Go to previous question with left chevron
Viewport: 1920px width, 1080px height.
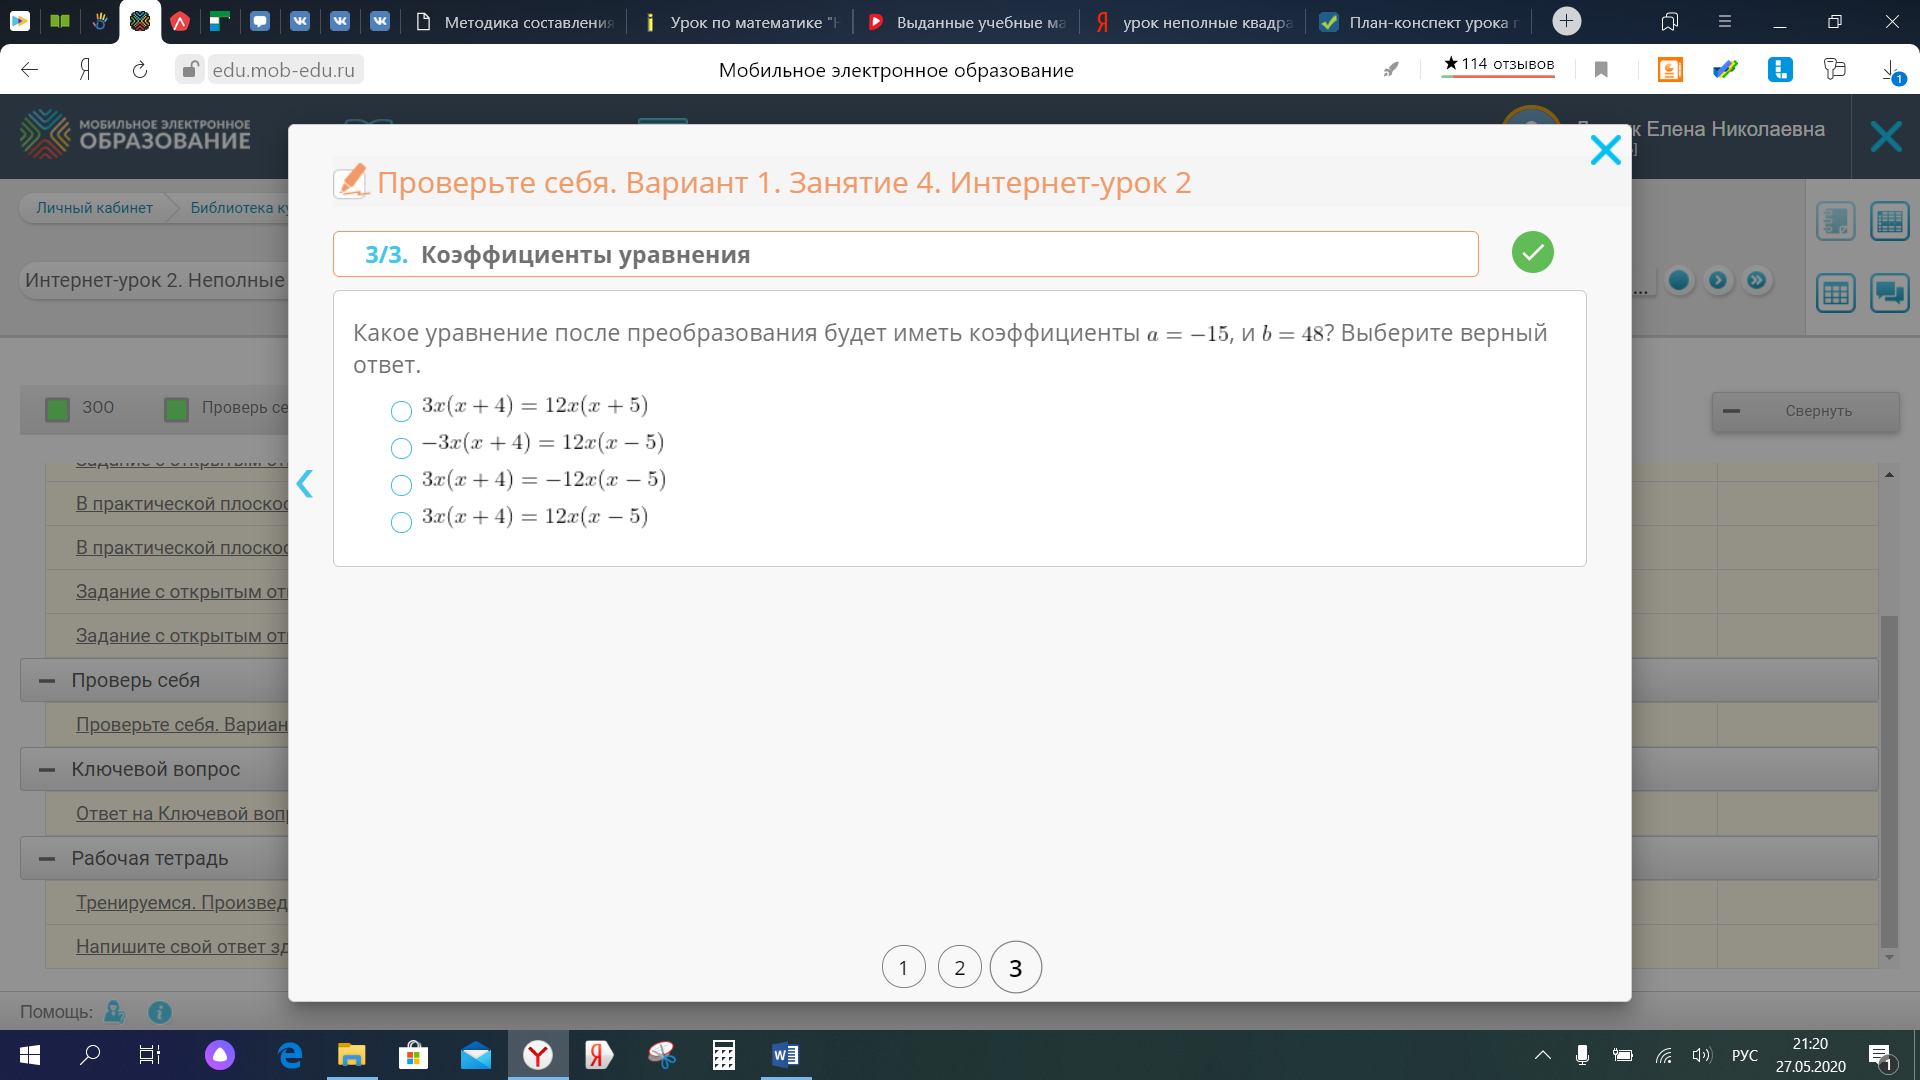(x=305, y=484)
